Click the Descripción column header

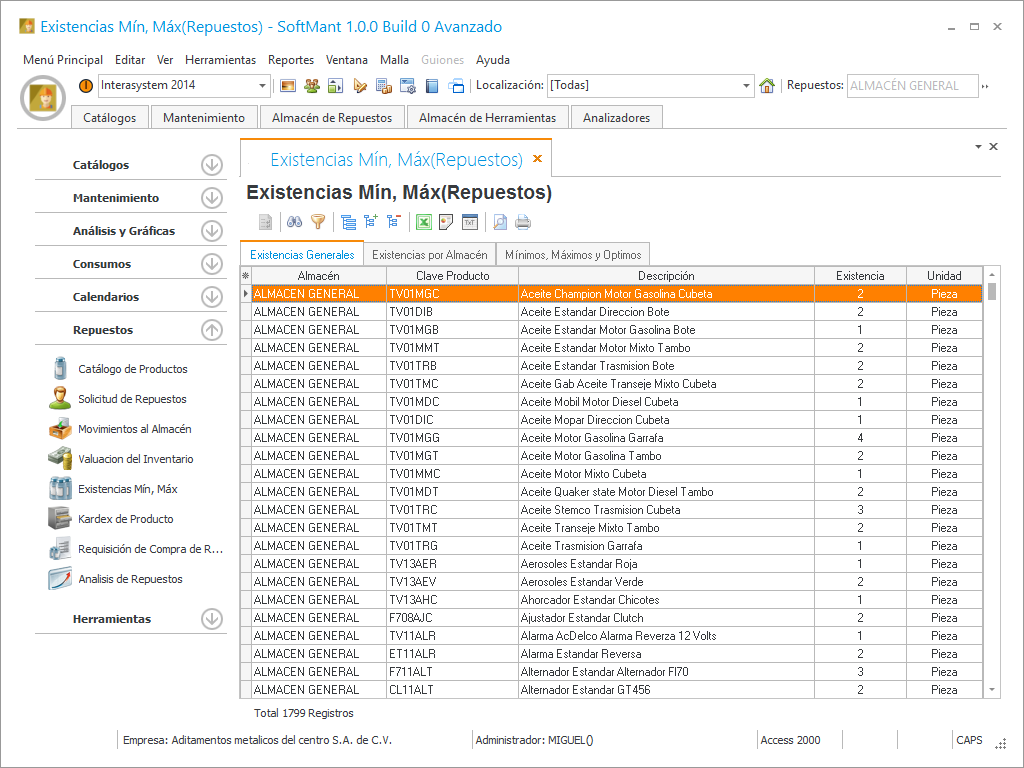(666, 276)
